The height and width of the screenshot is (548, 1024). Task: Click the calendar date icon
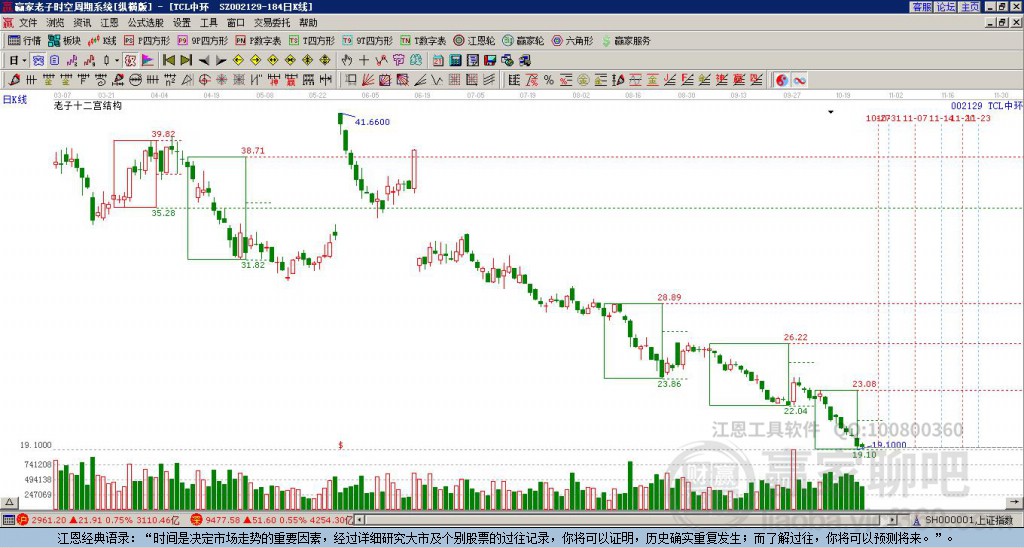tap(438, 60)
